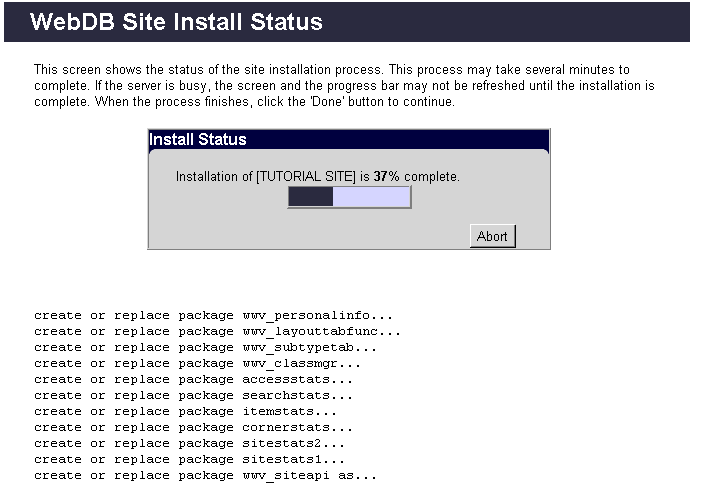Image resolution: width=718 pixels, height=487 pixels.
Task: Click the itemstats package log line
Action: (186, 411)
